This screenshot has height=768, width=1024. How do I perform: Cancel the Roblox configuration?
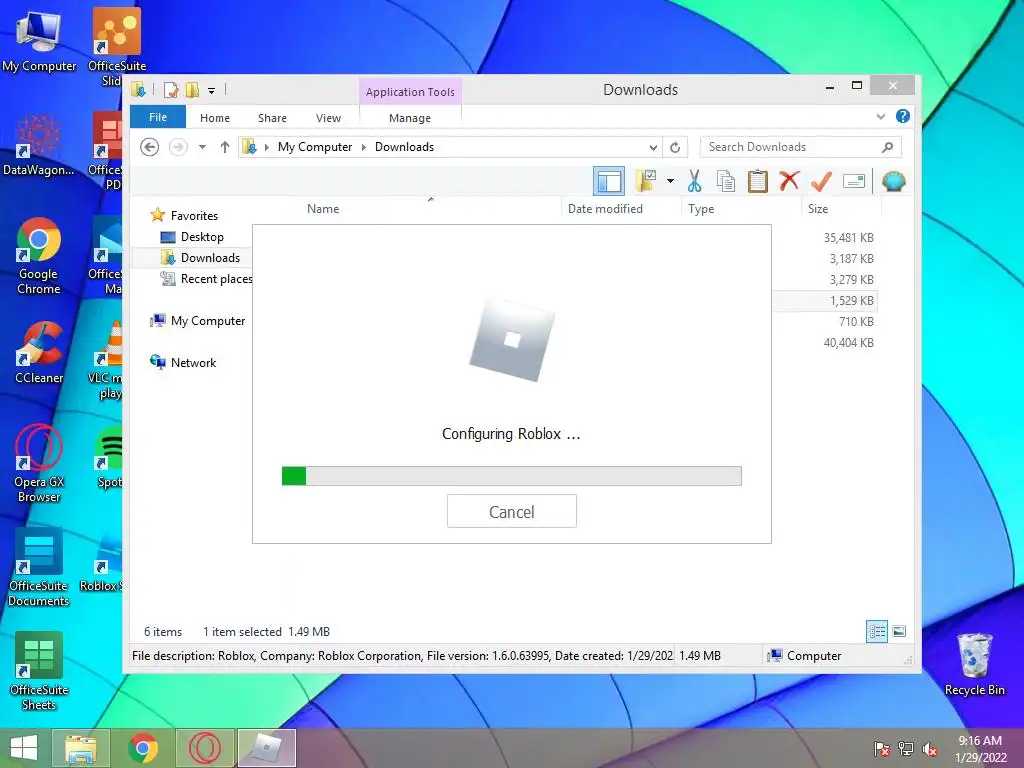click(511, 511)
